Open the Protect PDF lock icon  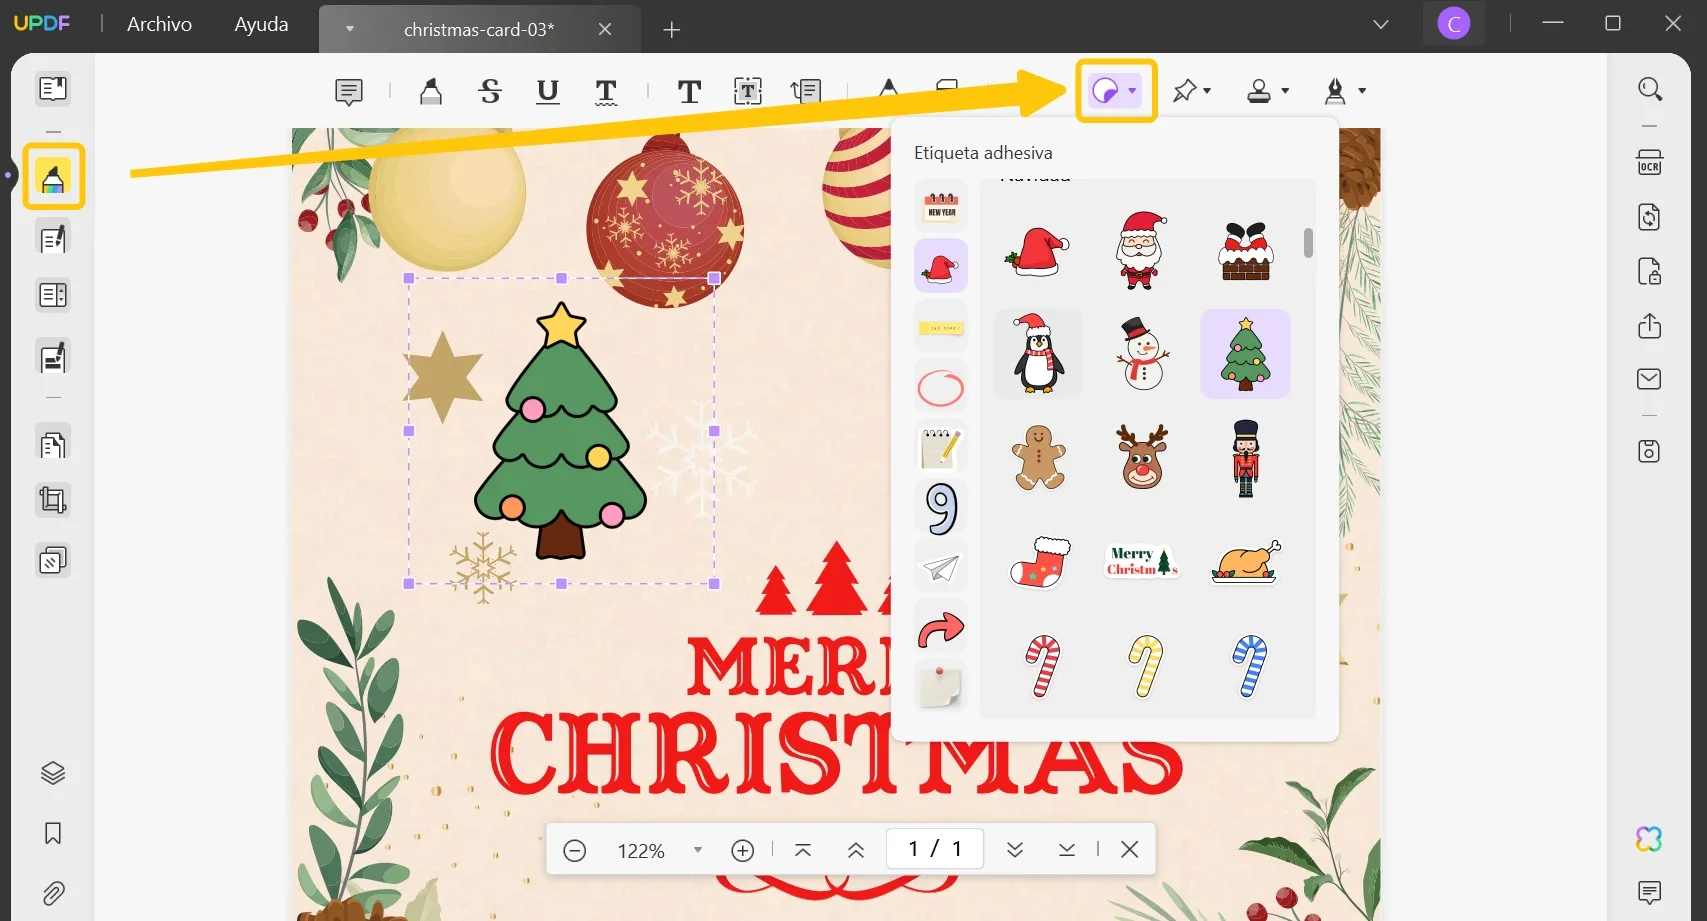[1650, 271]
